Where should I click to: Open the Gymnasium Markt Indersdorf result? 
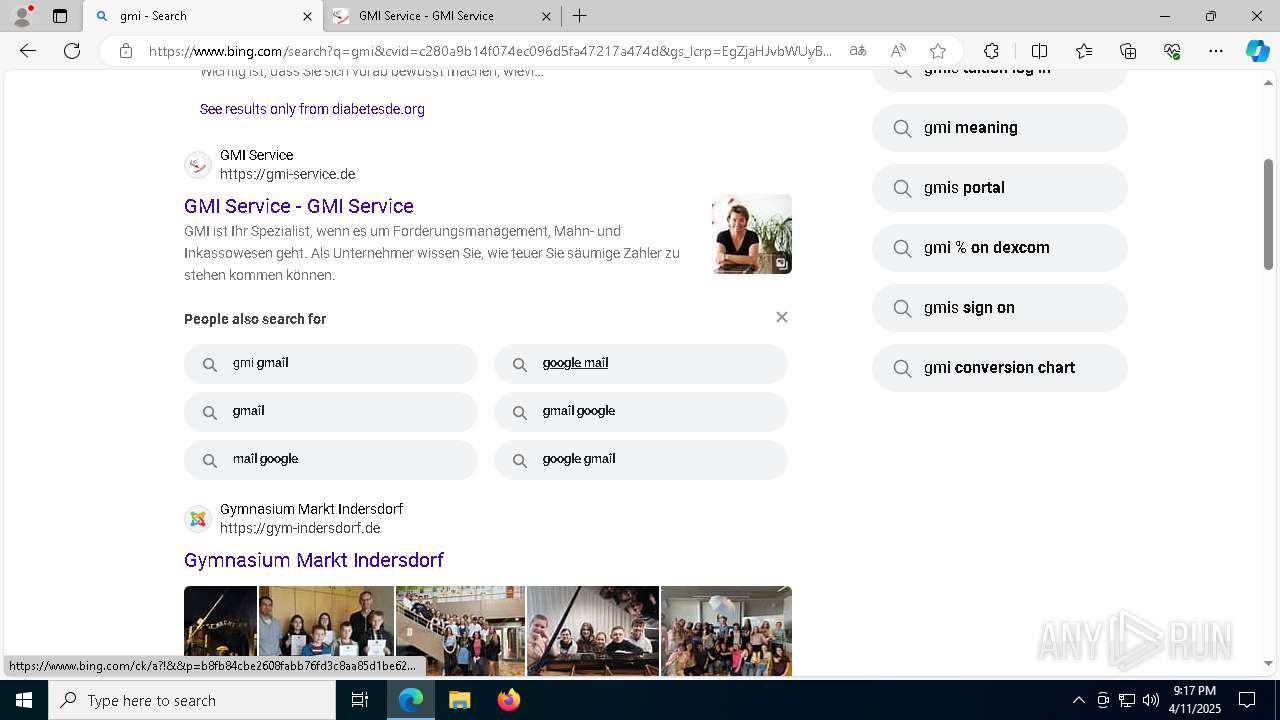click(314, 560)
